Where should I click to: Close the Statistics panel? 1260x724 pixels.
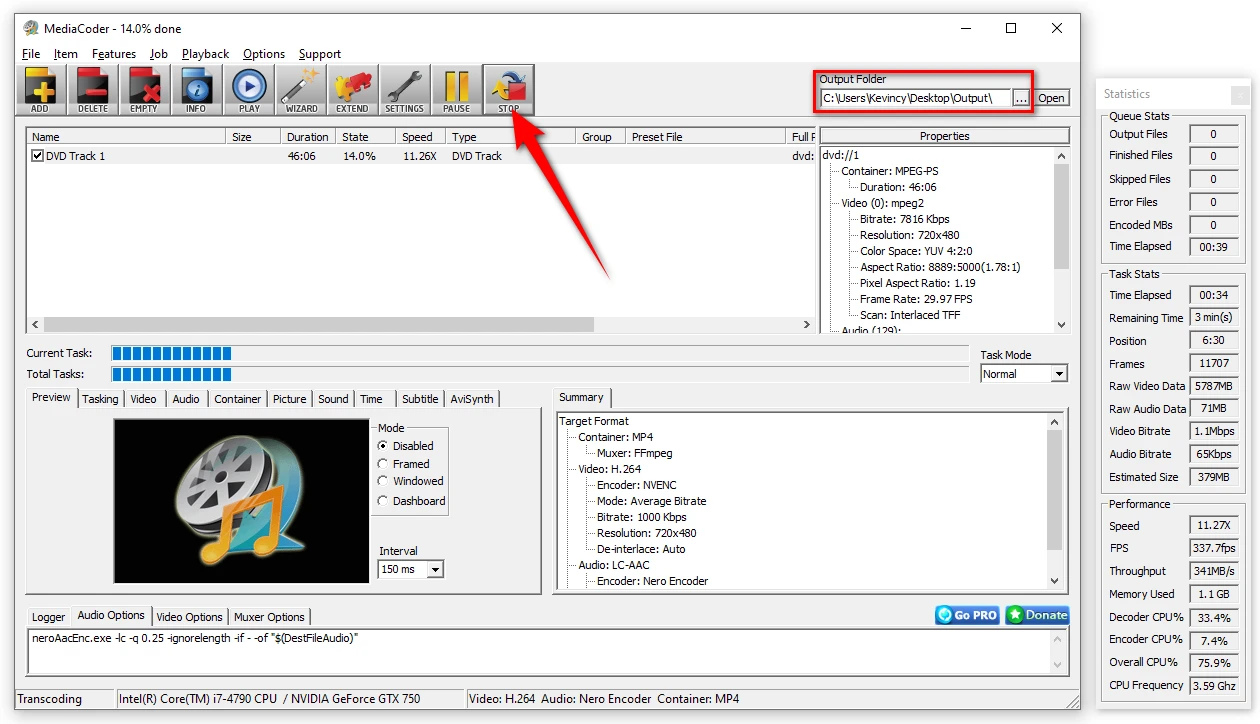[1240, 94]
